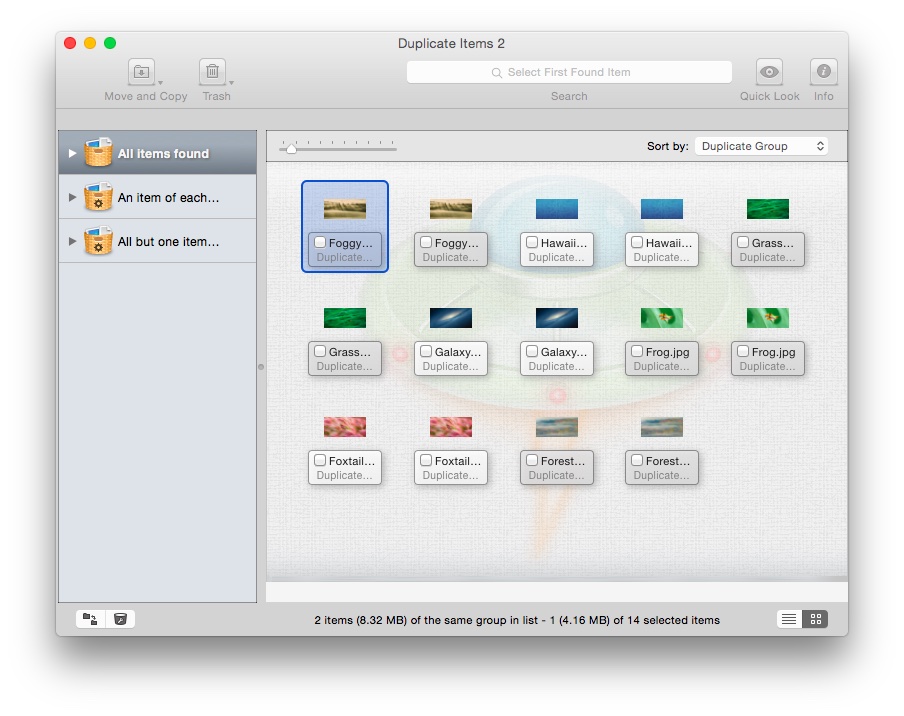Click the first Foxtail pink thumbnail
904x716 pixels.
(x=345, y=427)
